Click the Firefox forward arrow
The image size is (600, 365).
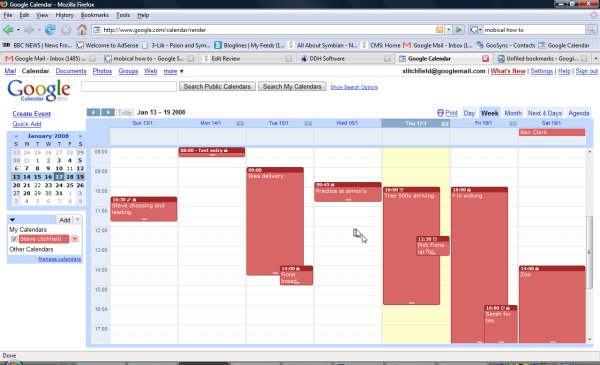point(29,29)
